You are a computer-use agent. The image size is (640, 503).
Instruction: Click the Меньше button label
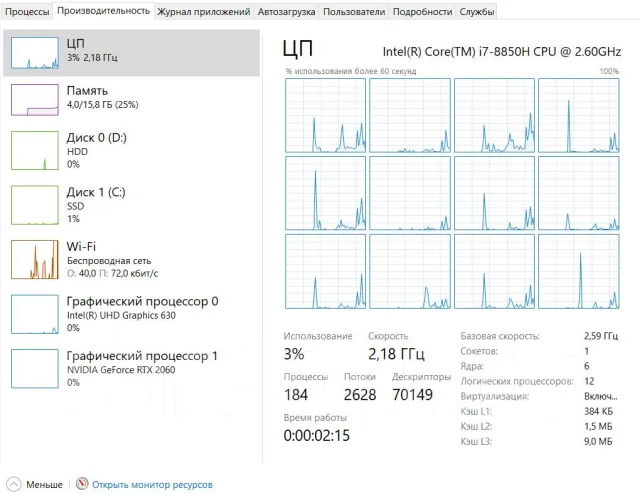tap(44, 485)
